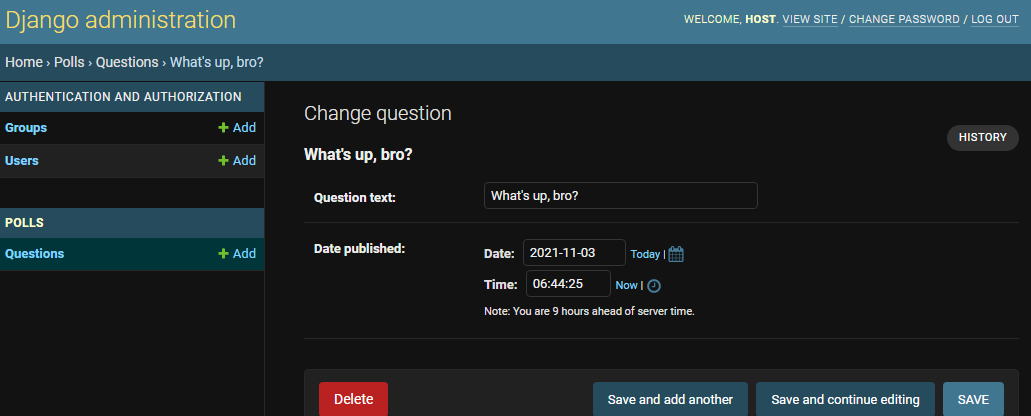The width and height of the screenshot is (1031, 416).
Task: Click the Add link for Users
Action: [x=237, y=160]
